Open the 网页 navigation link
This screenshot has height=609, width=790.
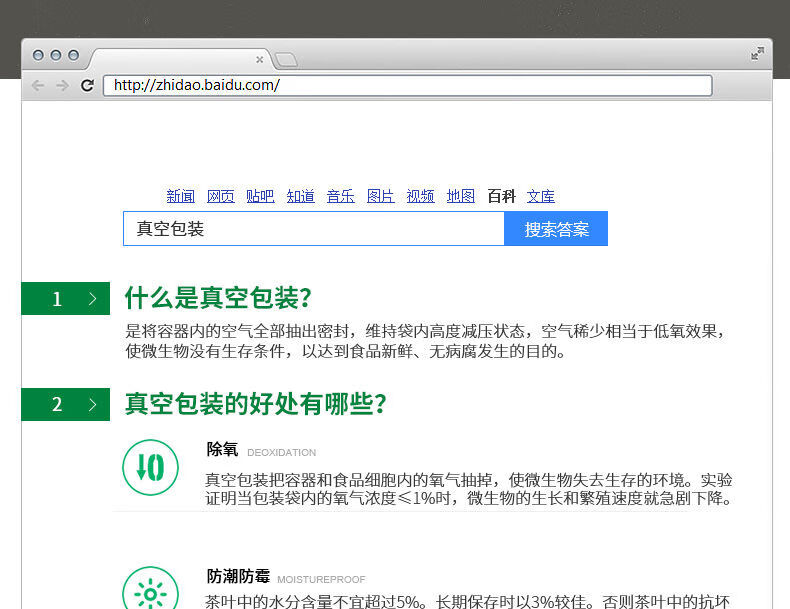click(x=220, y=196)
